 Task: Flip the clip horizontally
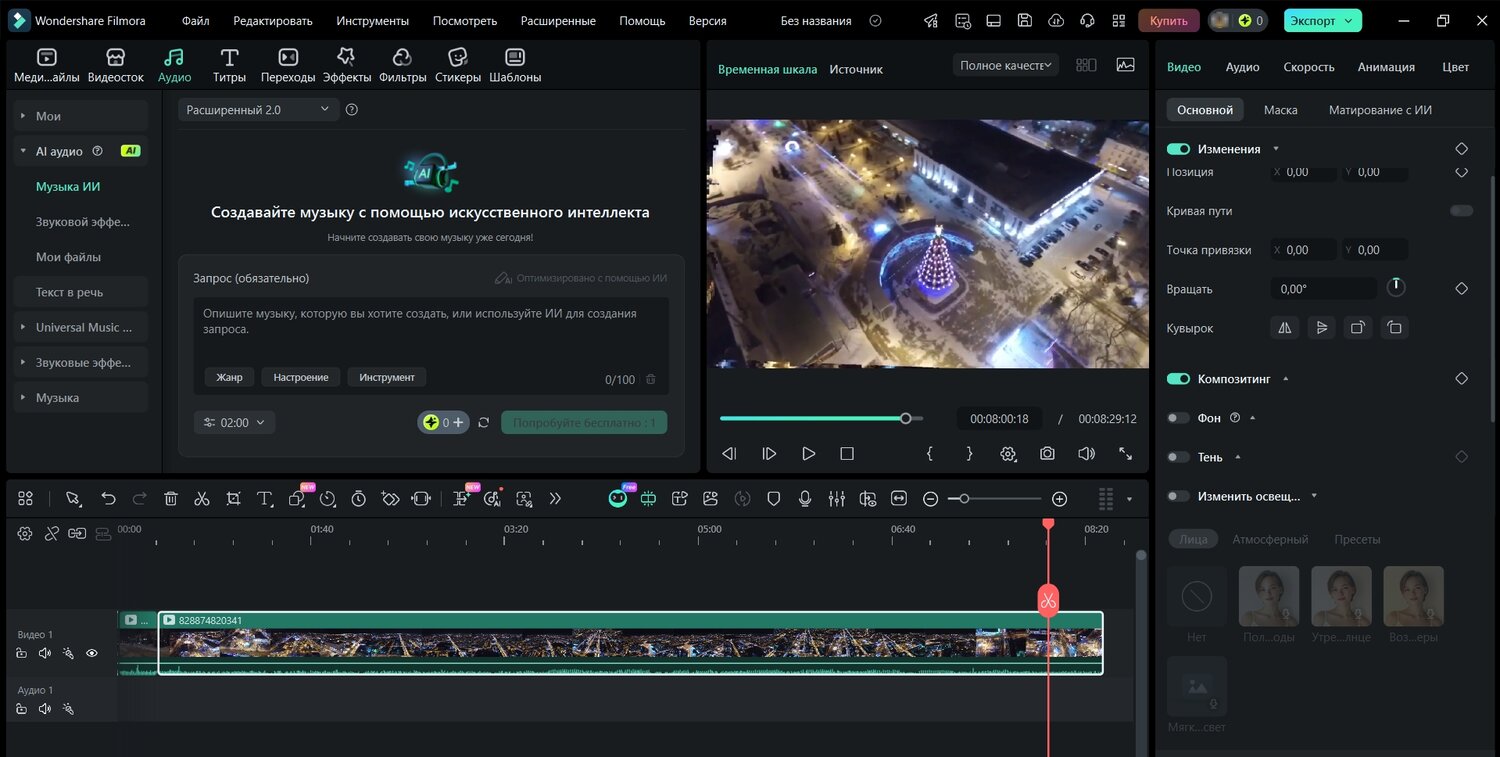coord(1285,327)
